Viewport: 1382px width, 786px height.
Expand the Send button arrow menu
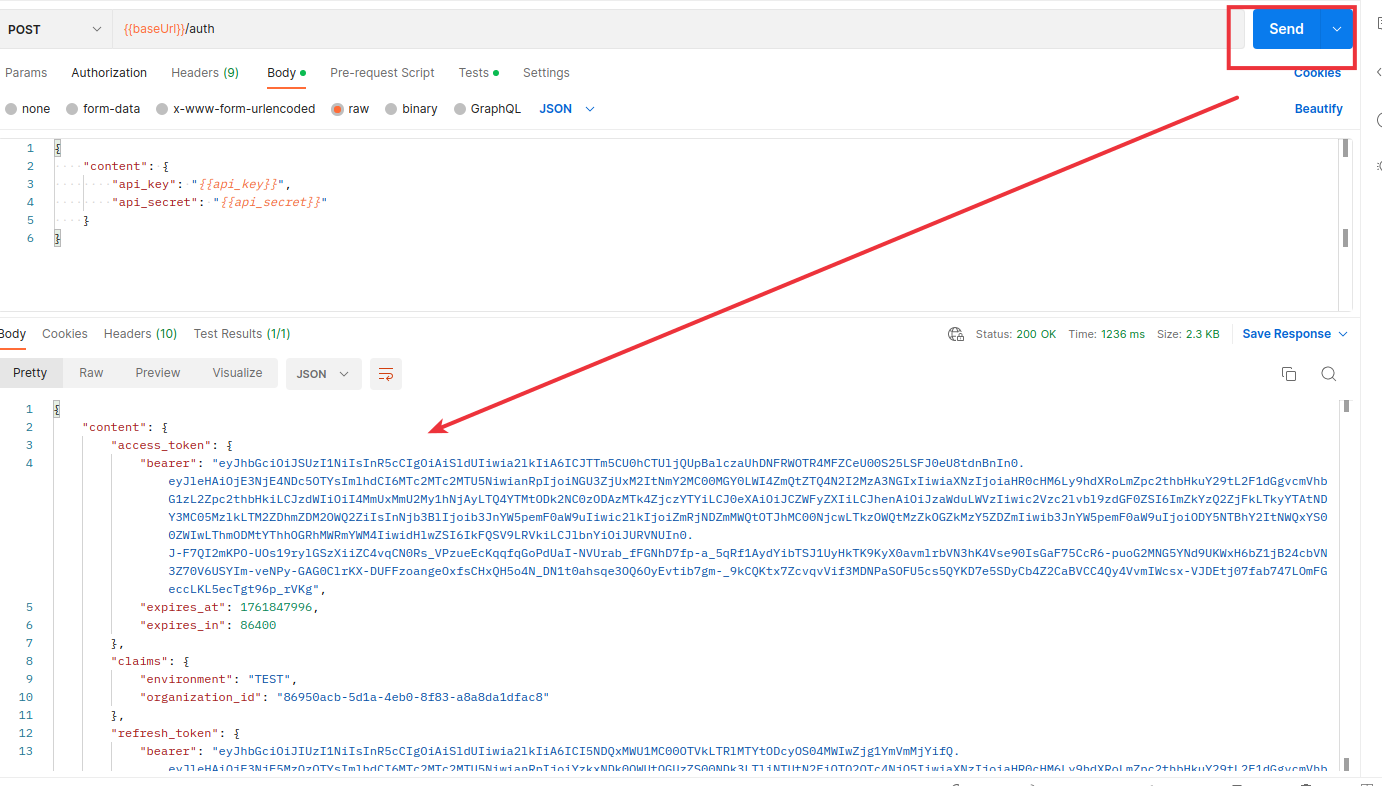(x=1336, y=29)
